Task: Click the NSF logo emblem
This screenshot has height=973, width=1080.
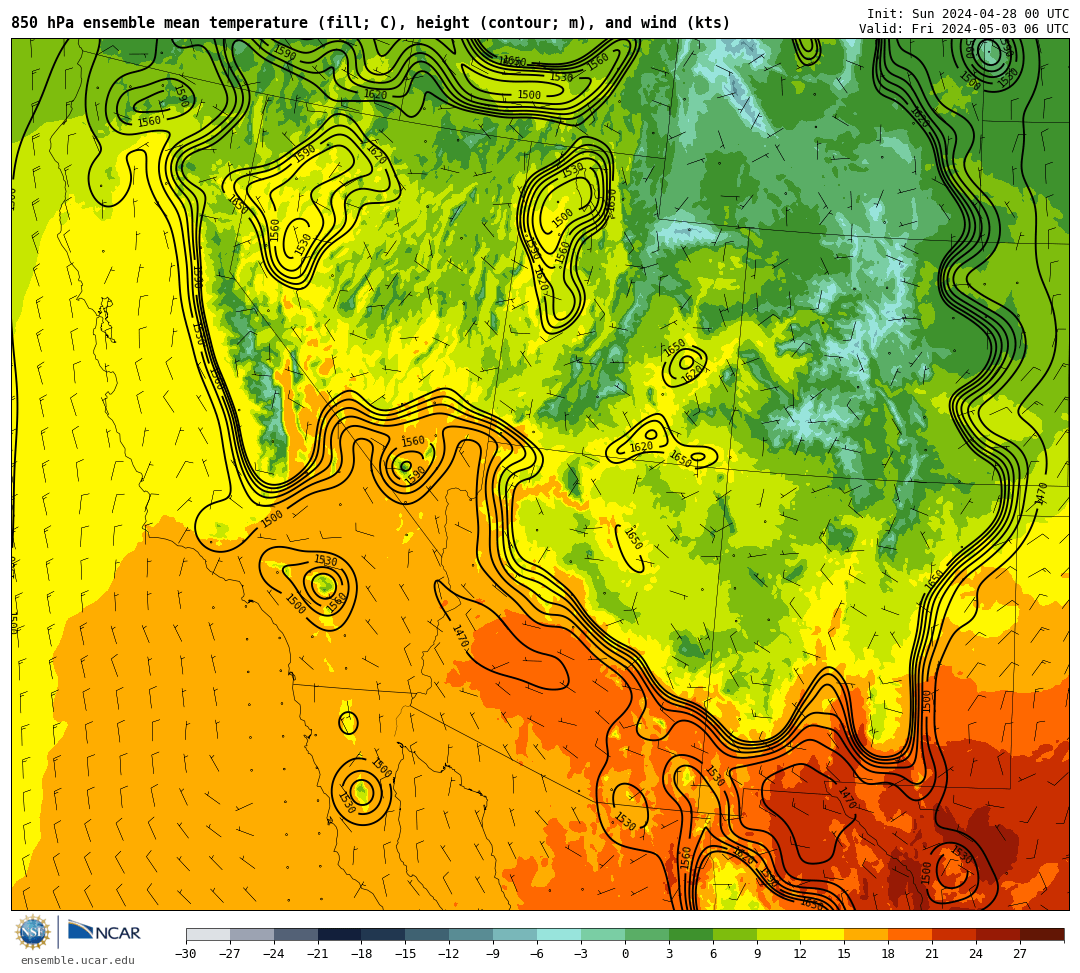Action: (33, 932)
